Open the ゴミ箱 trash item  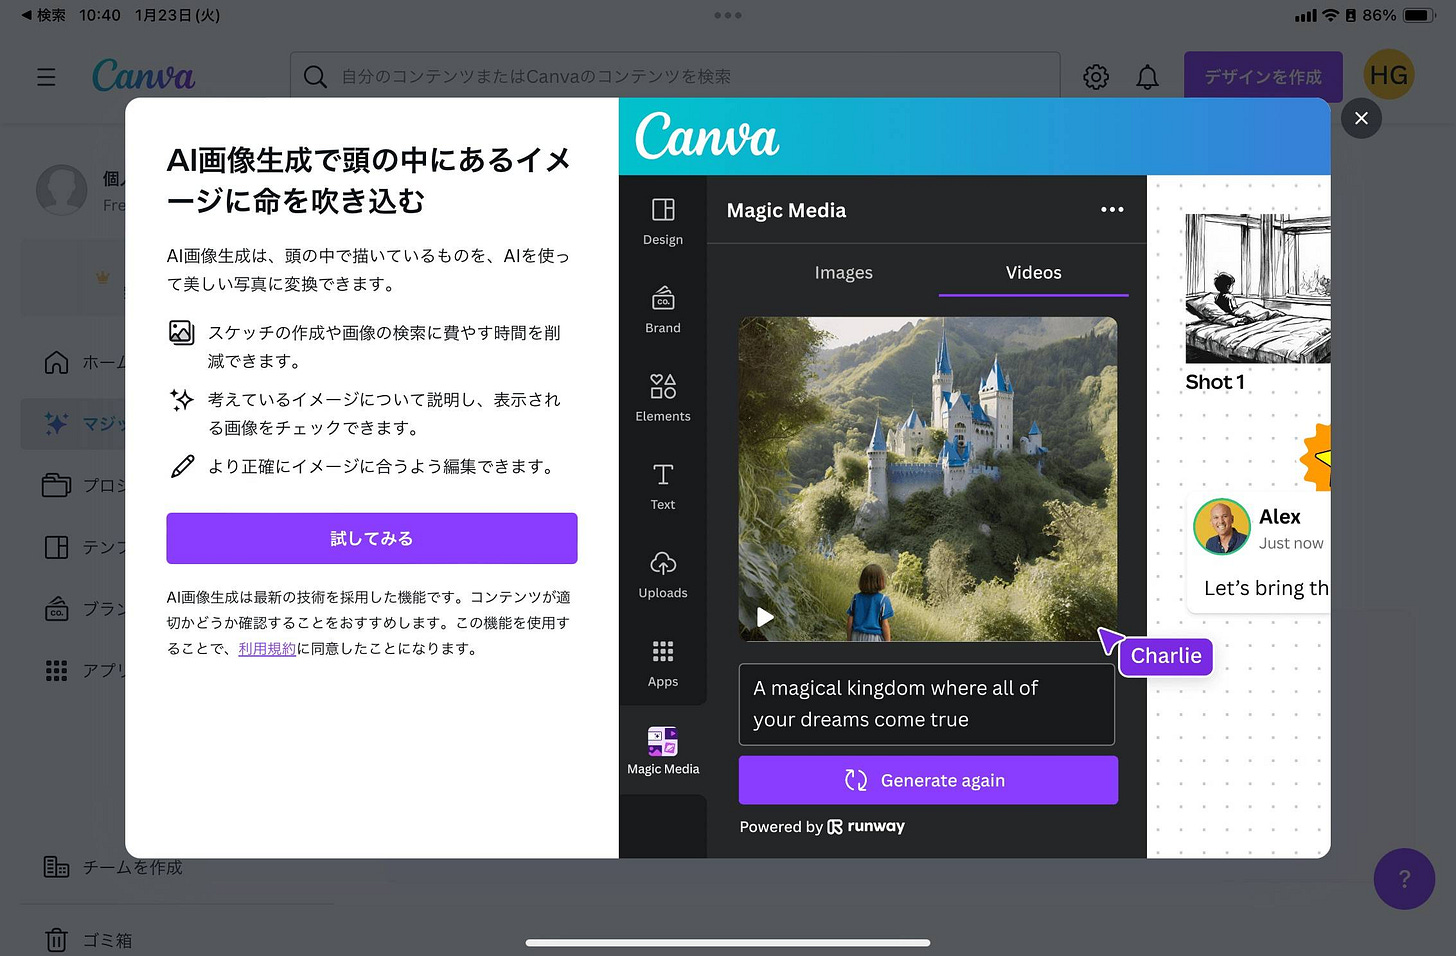coord(88,940)
